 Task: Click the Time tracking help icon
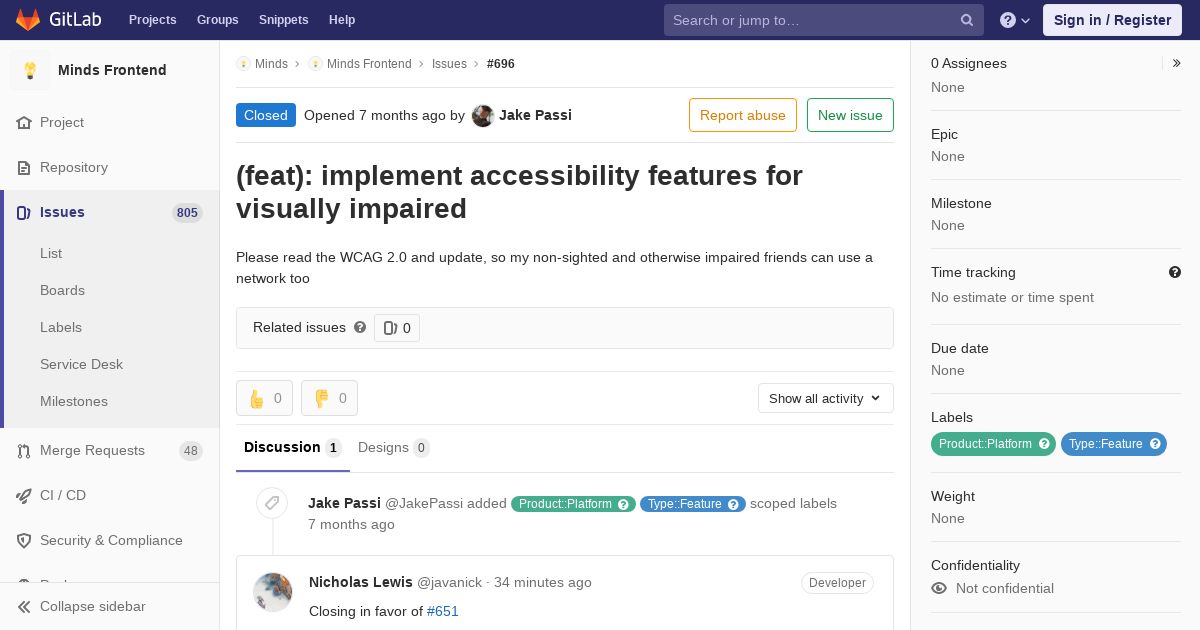(1175, 272)
